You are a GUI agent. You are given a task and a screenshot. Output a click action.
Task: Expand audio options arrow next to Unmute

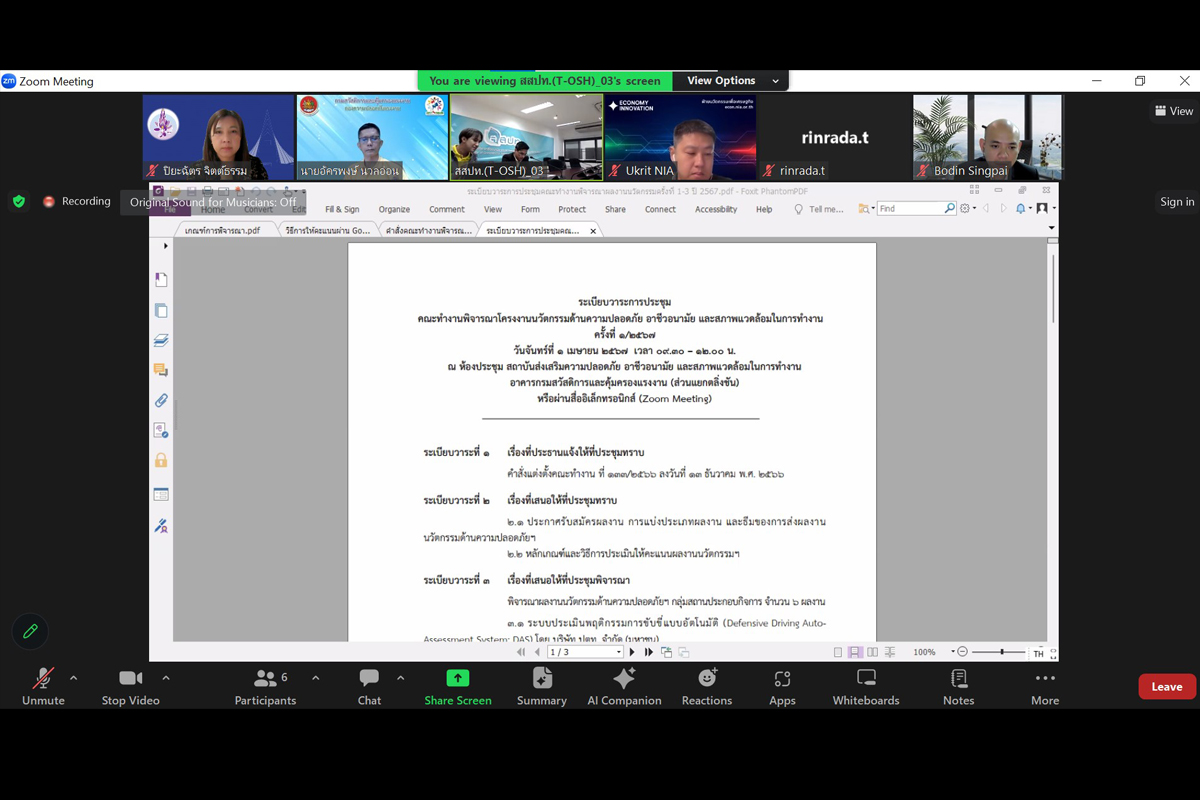point(73,678)
